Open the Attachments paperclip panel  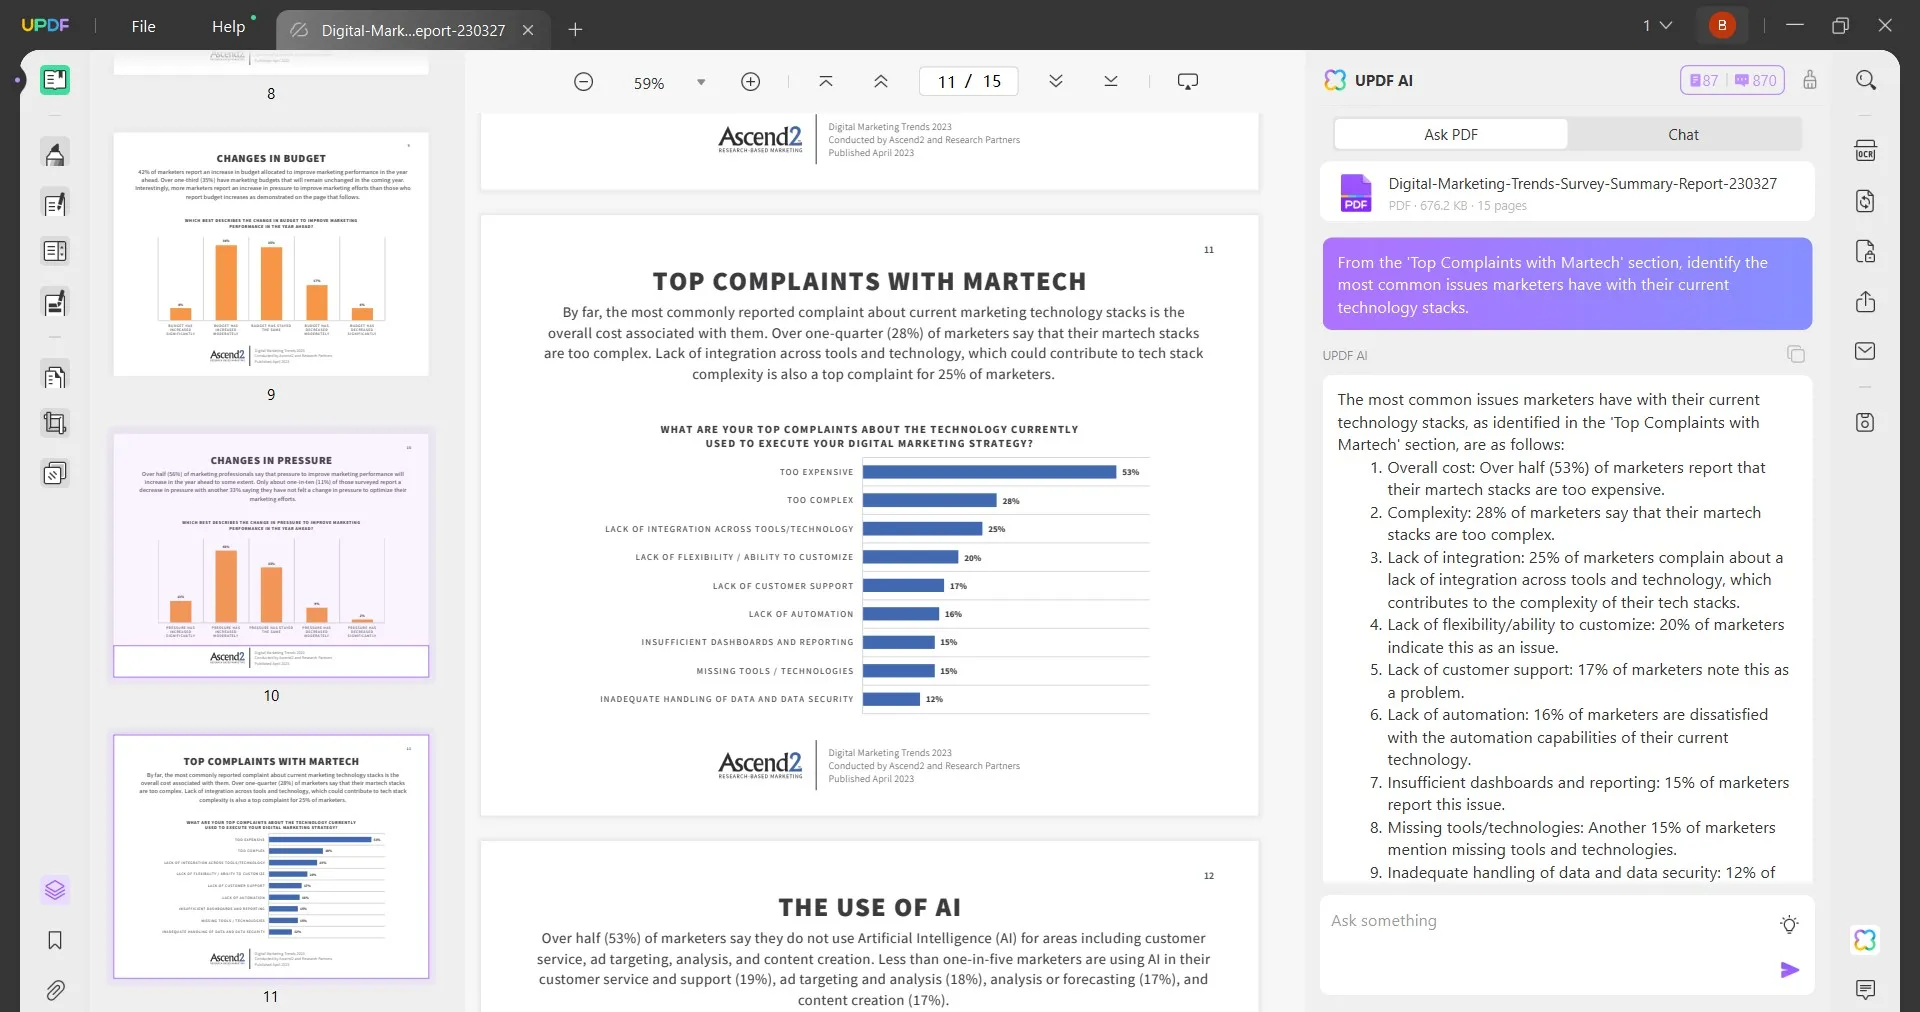point(55,990)
